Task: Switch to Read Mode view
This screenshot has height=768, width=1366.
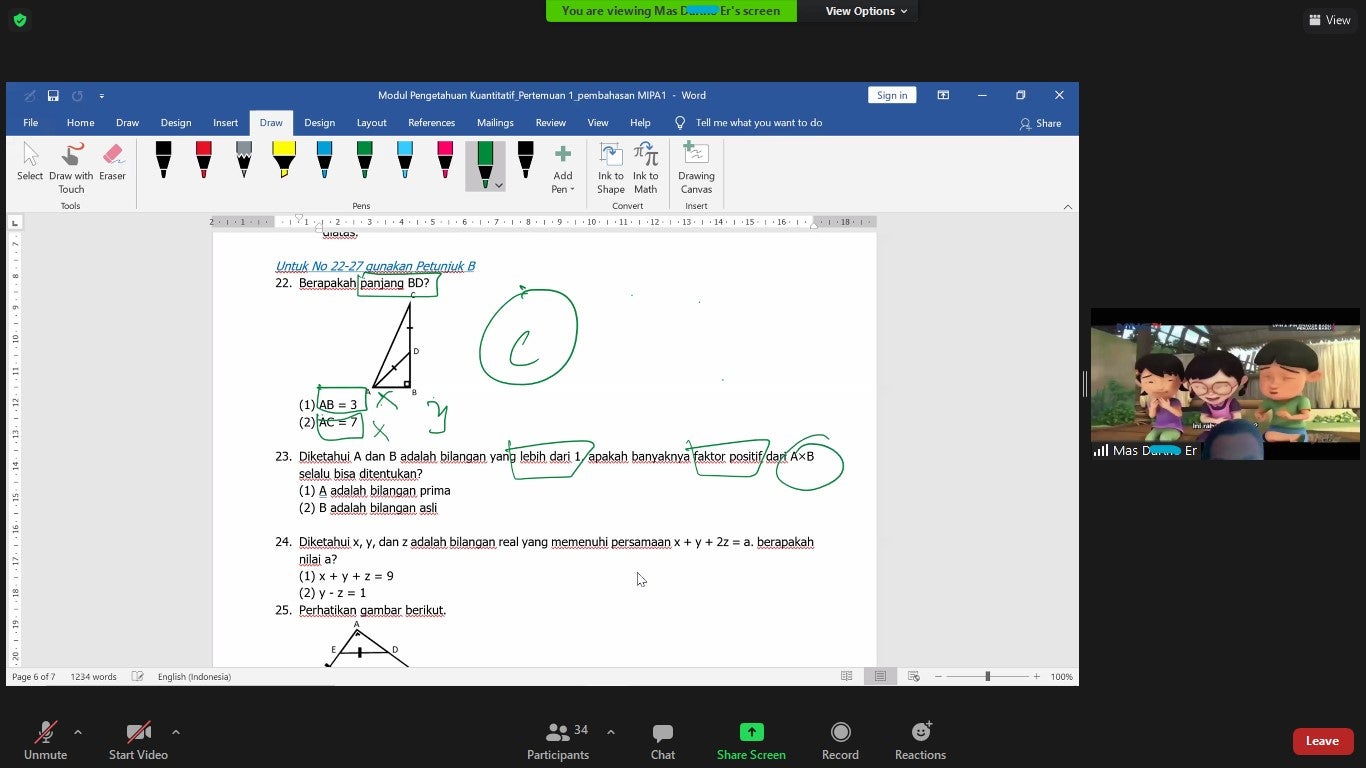Action: 847,677
